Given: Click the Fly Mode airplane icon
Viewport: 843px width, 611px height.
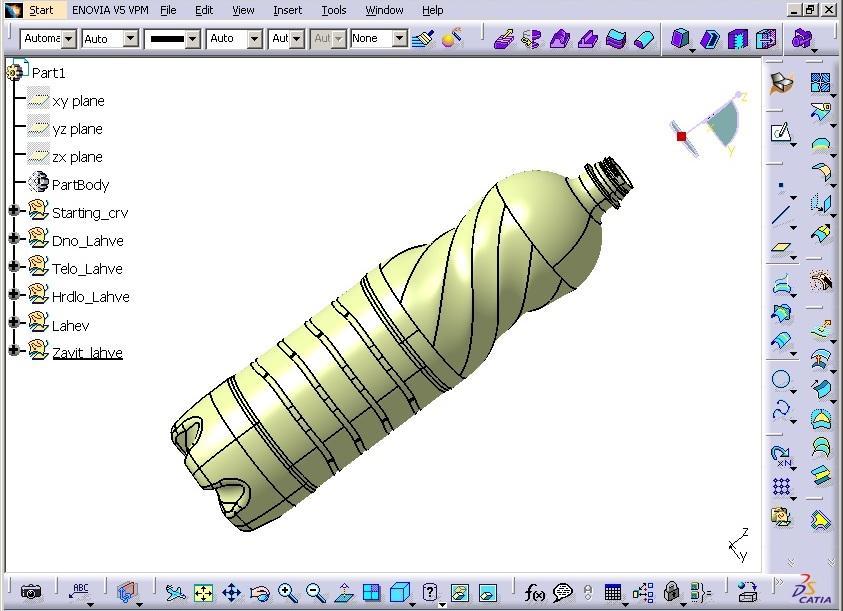Looking at the screenshot, I should [175, 593].
